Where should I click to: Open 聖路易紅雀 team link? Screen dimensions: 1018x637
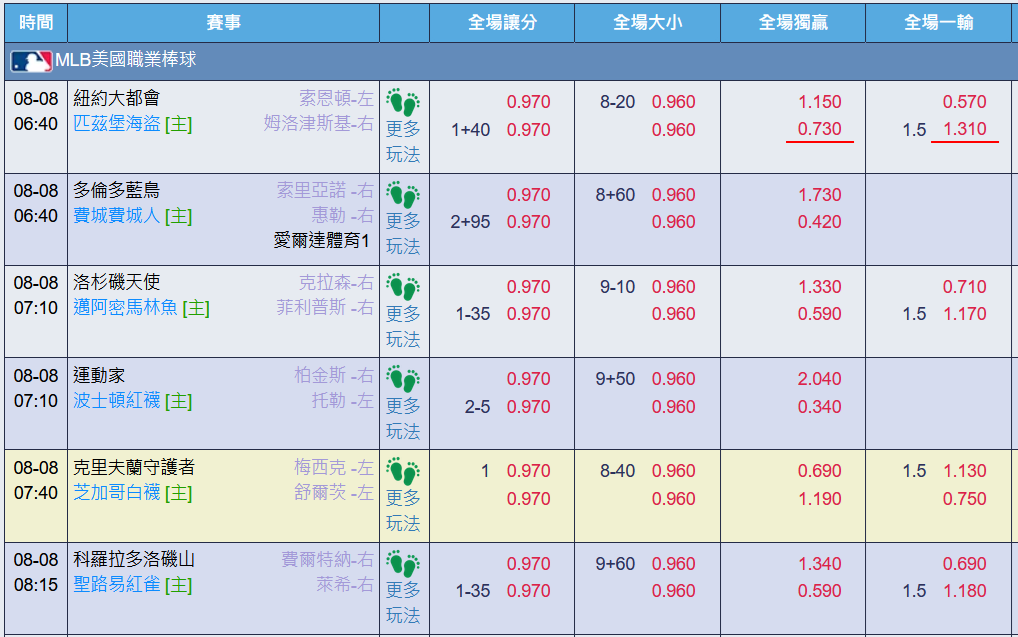pos(117,584)
